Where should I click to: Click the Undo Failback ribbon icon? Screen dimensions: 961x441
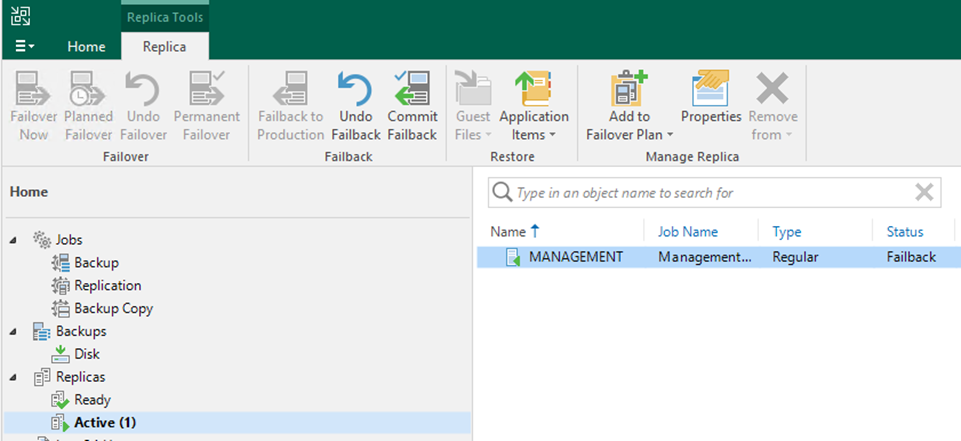click(x=356, y=90)
